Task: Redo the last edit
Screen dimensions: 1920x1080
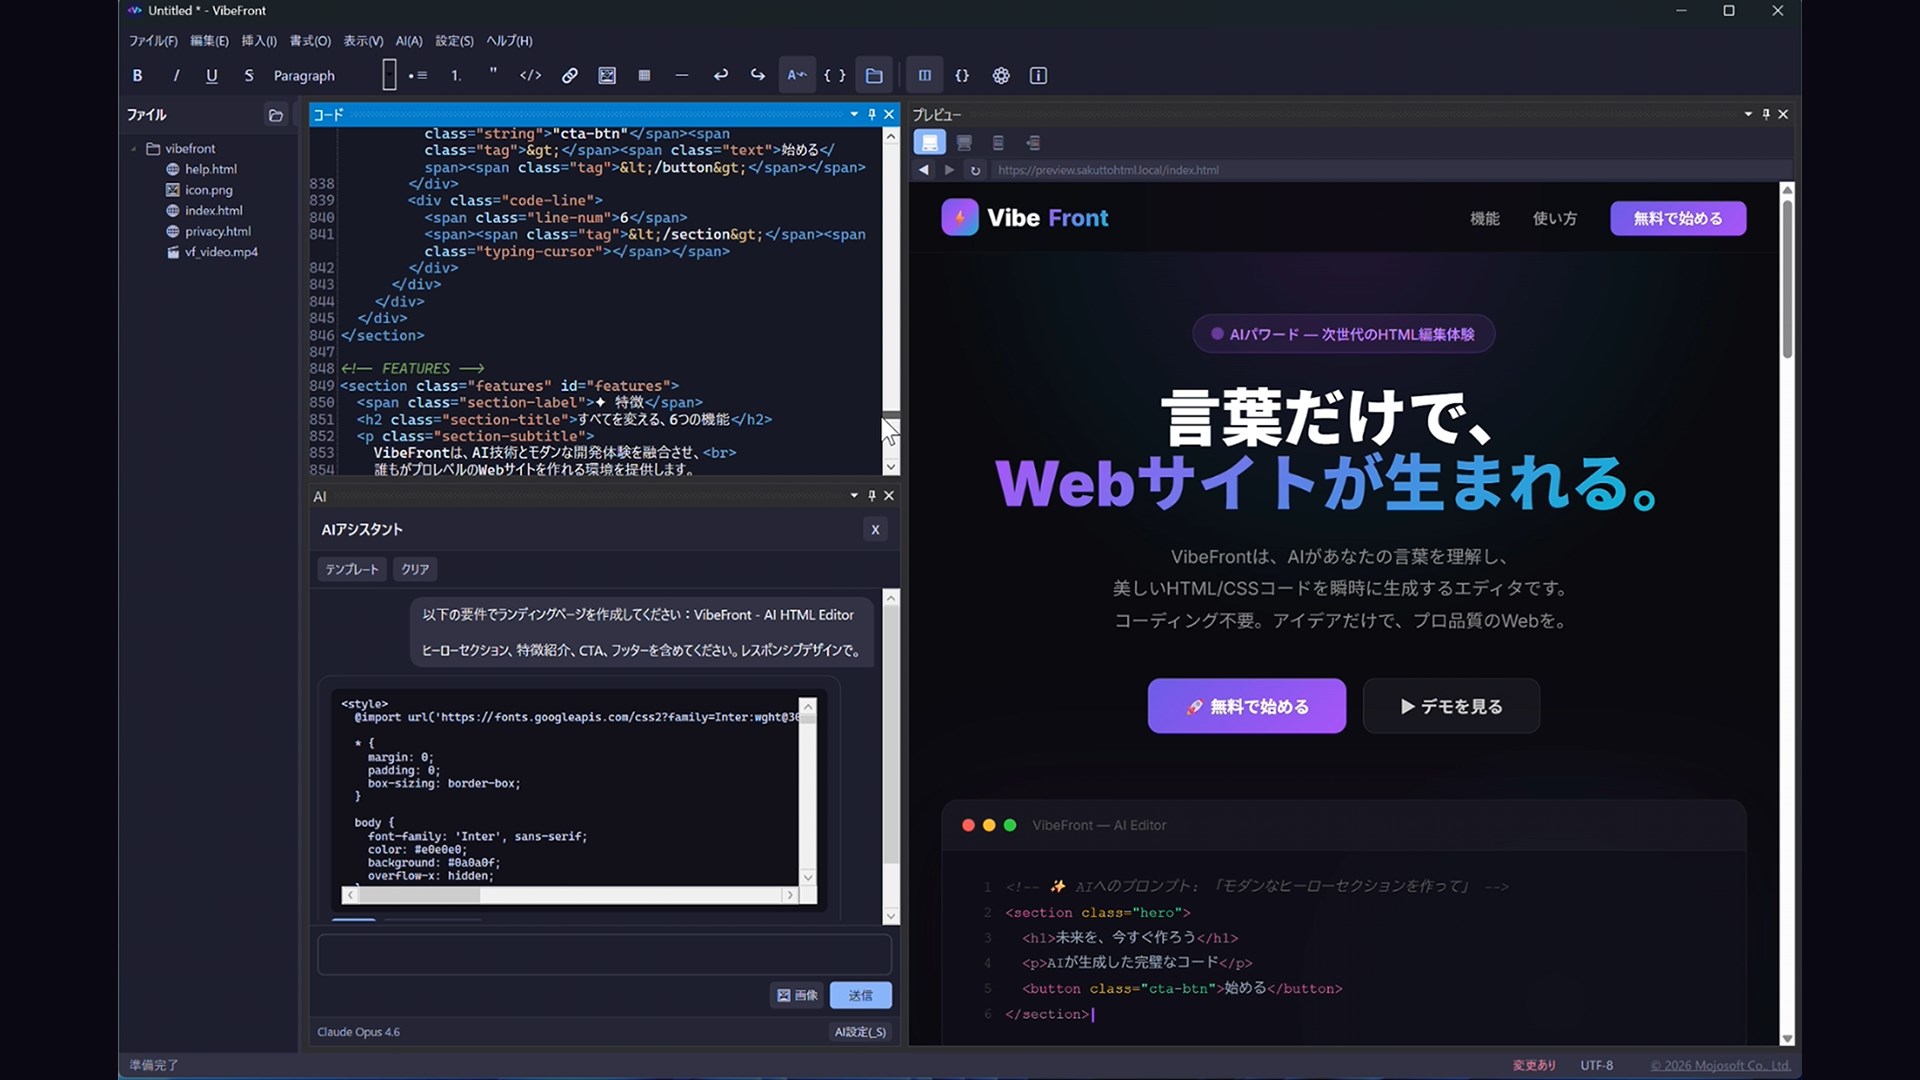Action: [x=758, y=76]
